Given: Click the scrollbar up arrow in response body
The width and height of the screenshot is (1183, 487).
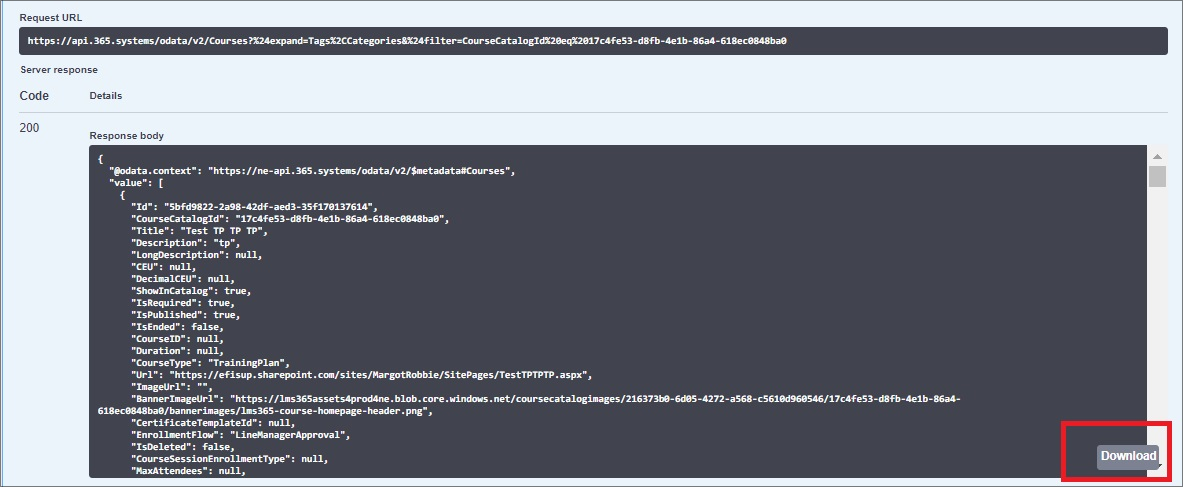Looking at the screenshot, I should pos(1157,156).
